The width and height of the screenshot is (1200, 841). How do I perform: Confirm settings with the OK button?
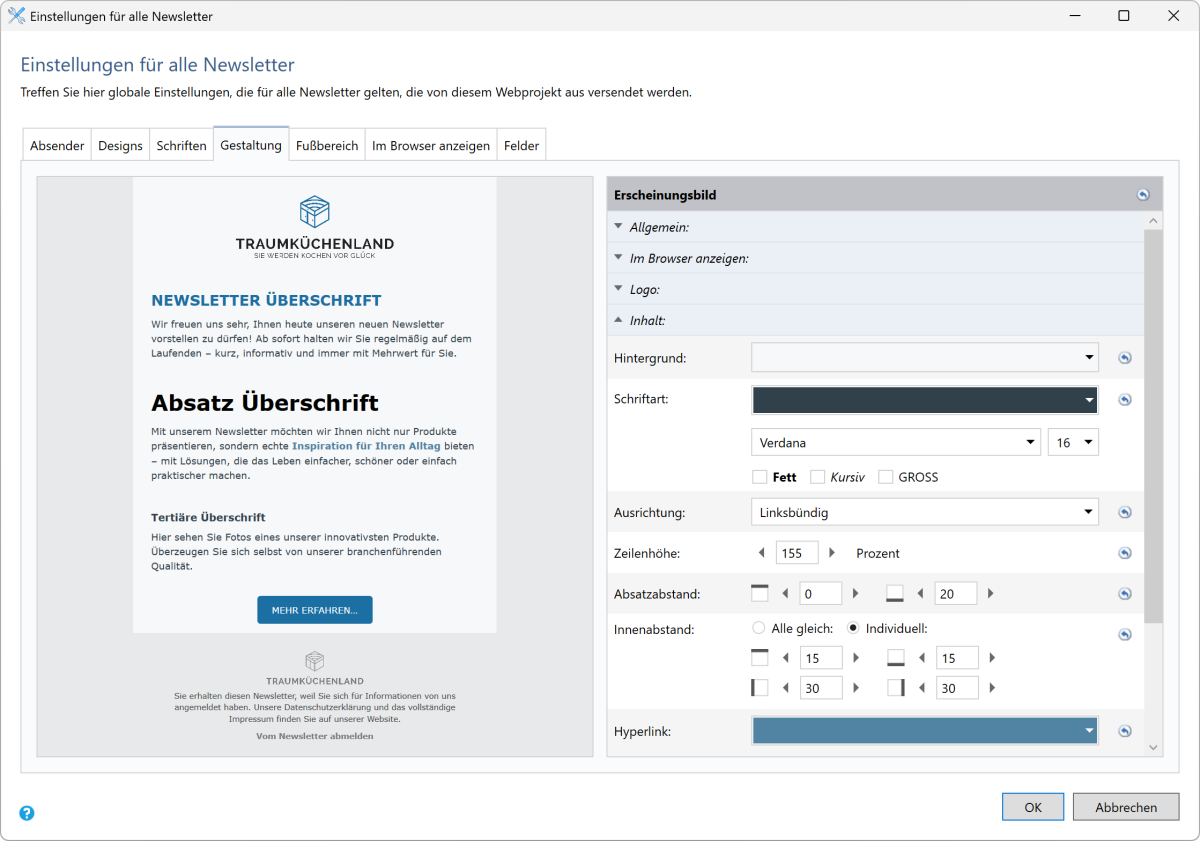pos(1032,807)
